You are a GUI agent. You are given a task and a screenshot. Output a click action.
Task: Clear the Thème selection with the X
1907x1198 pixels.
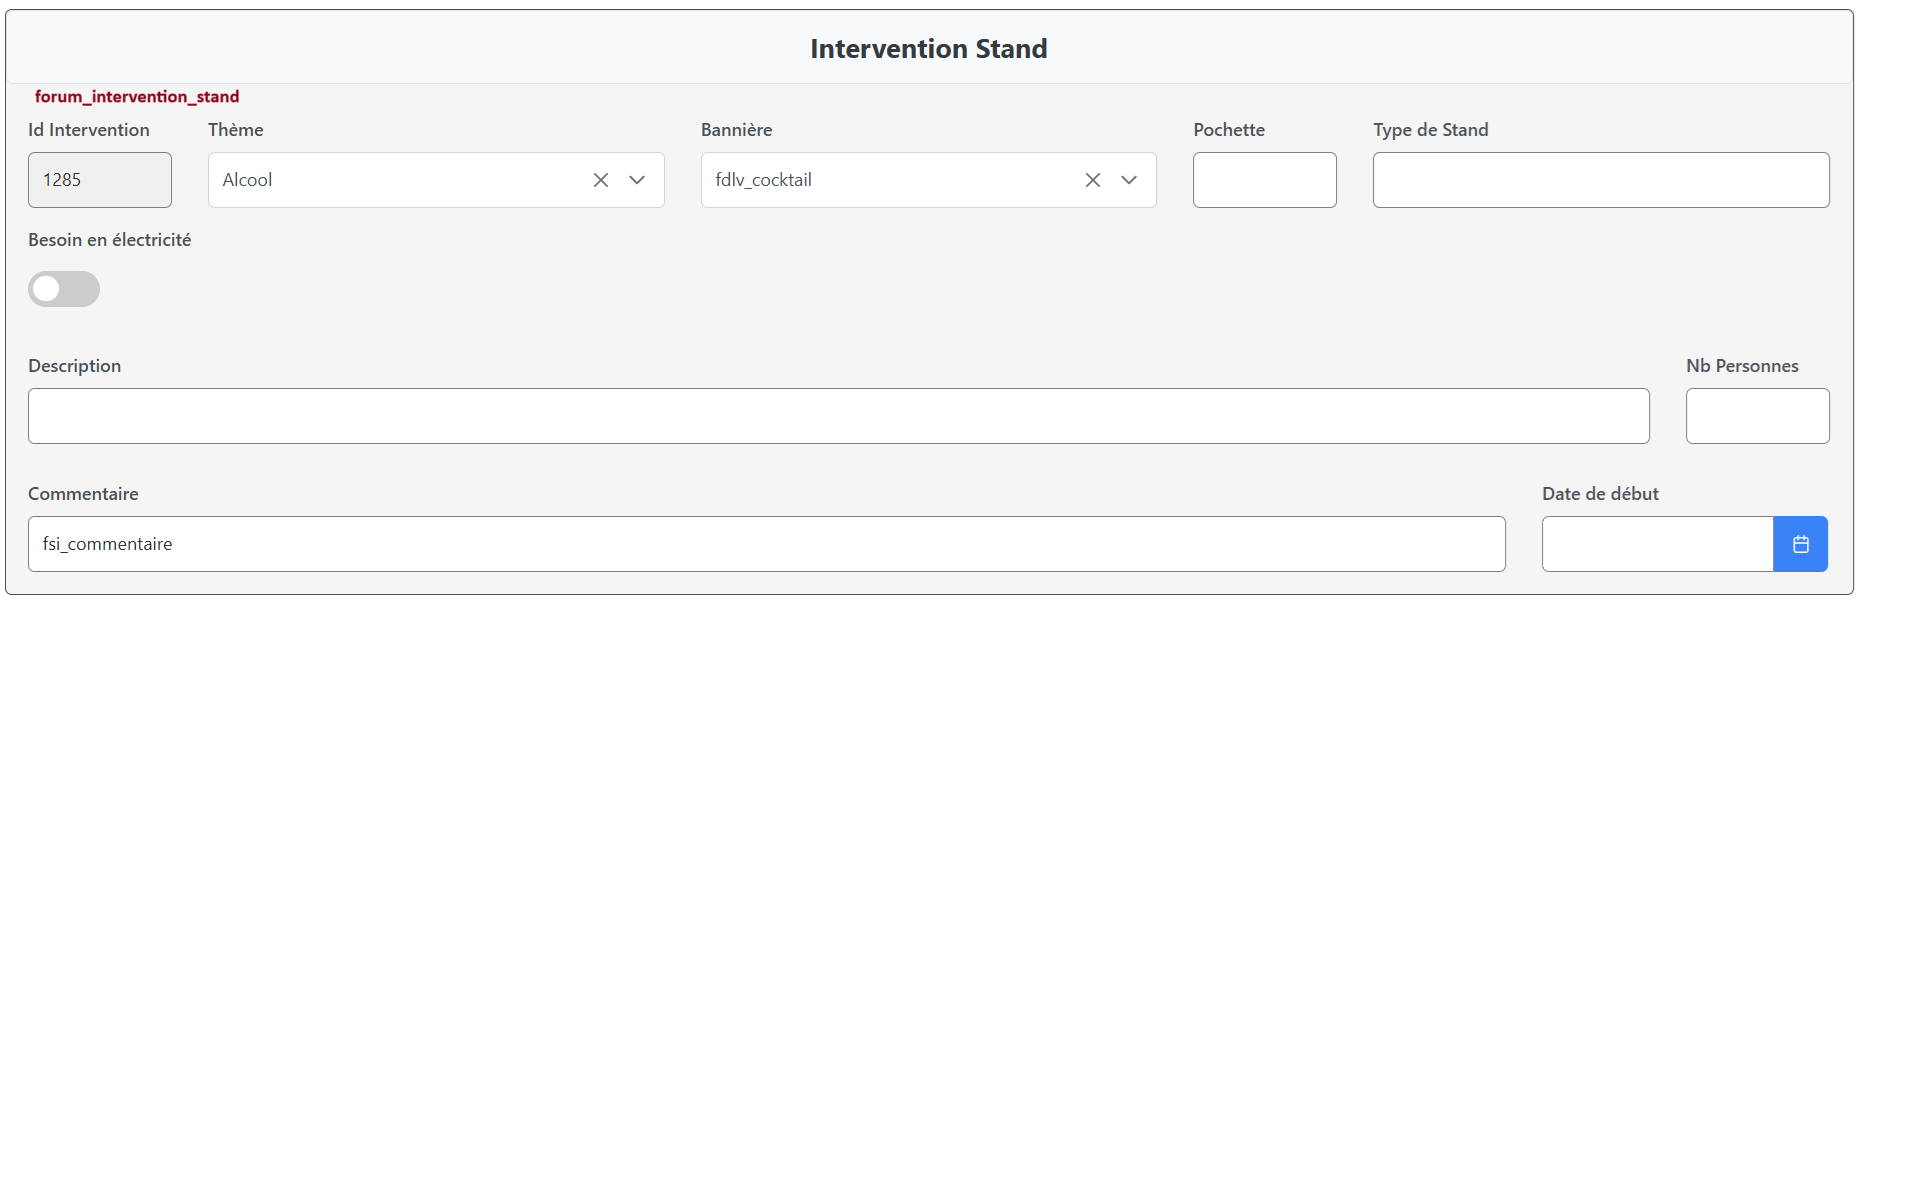[600, 180]
